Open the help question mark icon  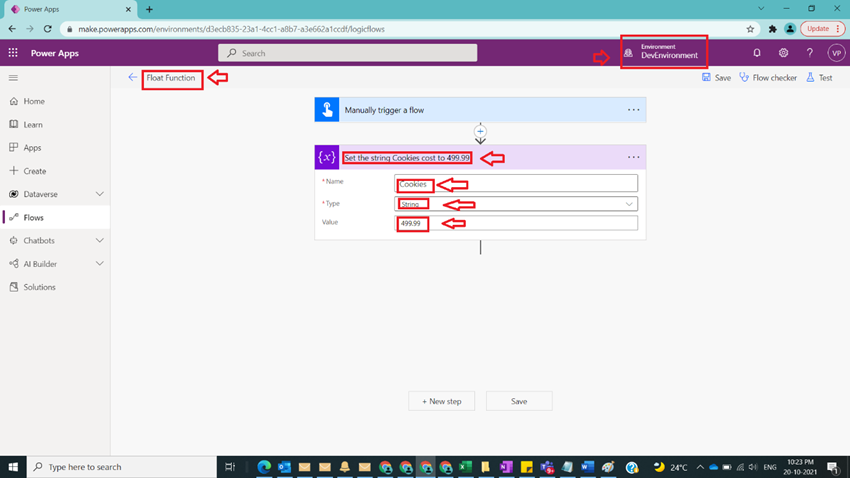coord(809,53)
